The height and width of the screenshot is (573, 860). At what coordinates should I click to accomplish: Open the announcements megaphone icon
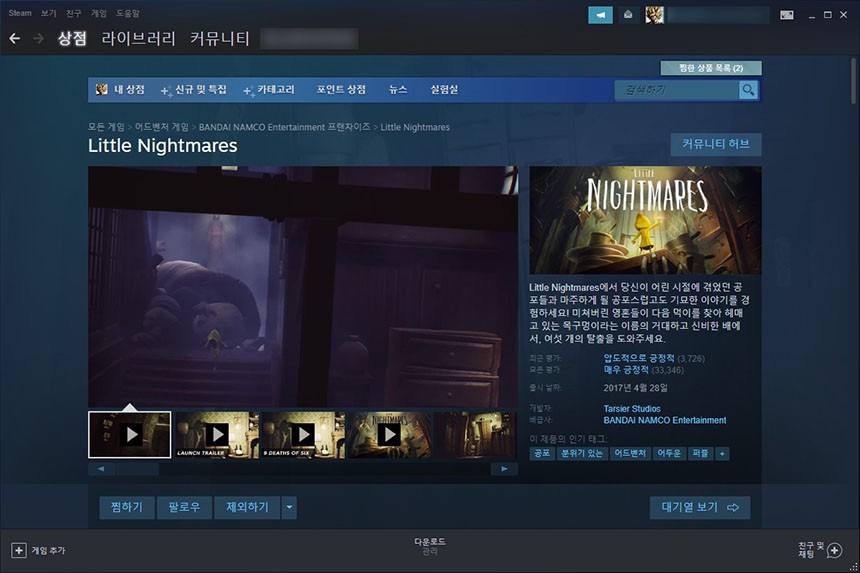600,15
